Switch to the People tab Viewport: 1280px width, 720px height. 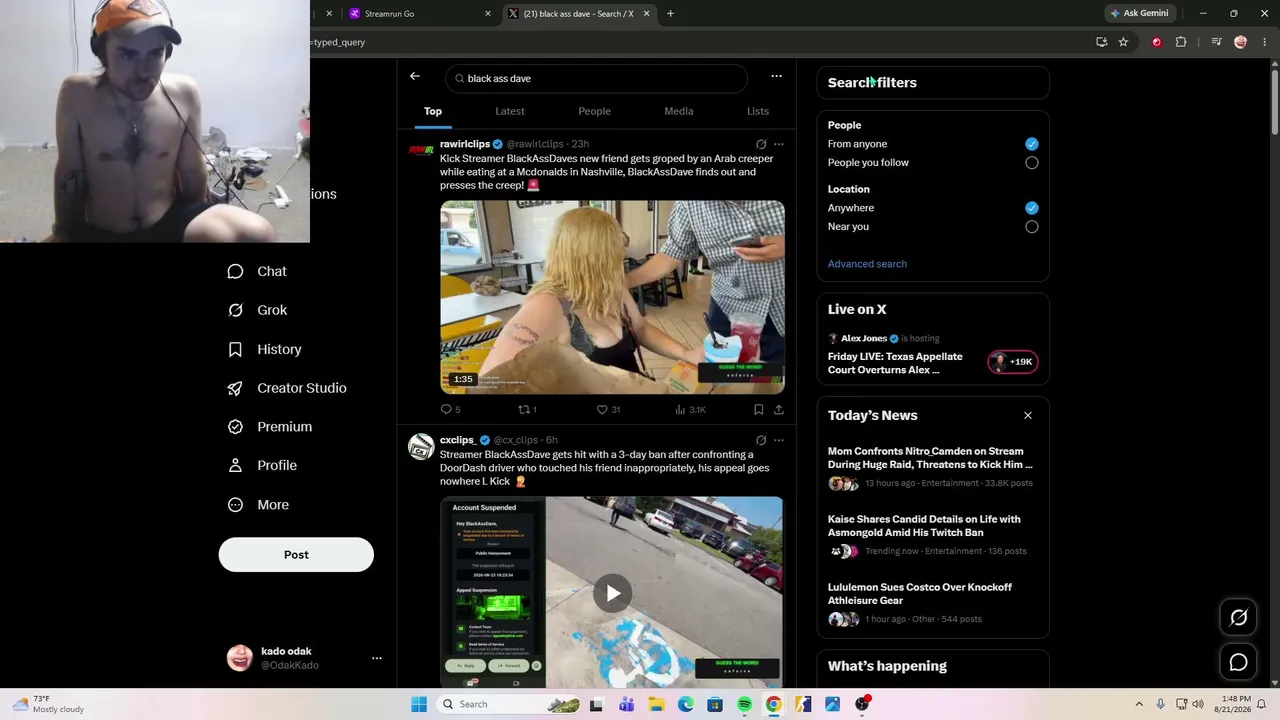594,111
